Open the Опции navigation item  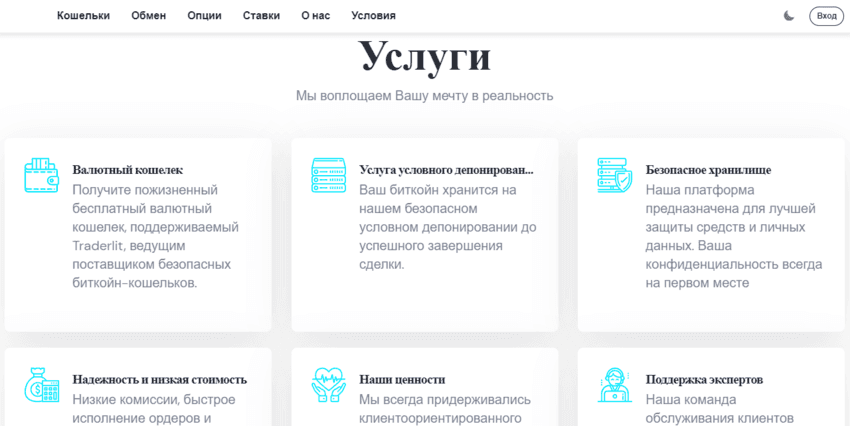204,16
